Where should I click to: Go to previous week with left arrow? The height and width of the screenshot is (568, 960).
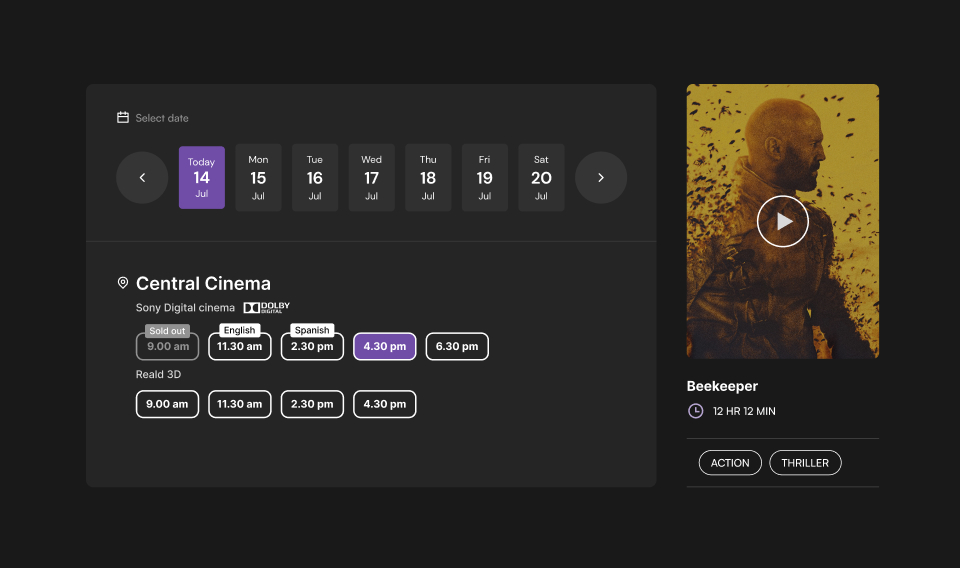(142, 178)
